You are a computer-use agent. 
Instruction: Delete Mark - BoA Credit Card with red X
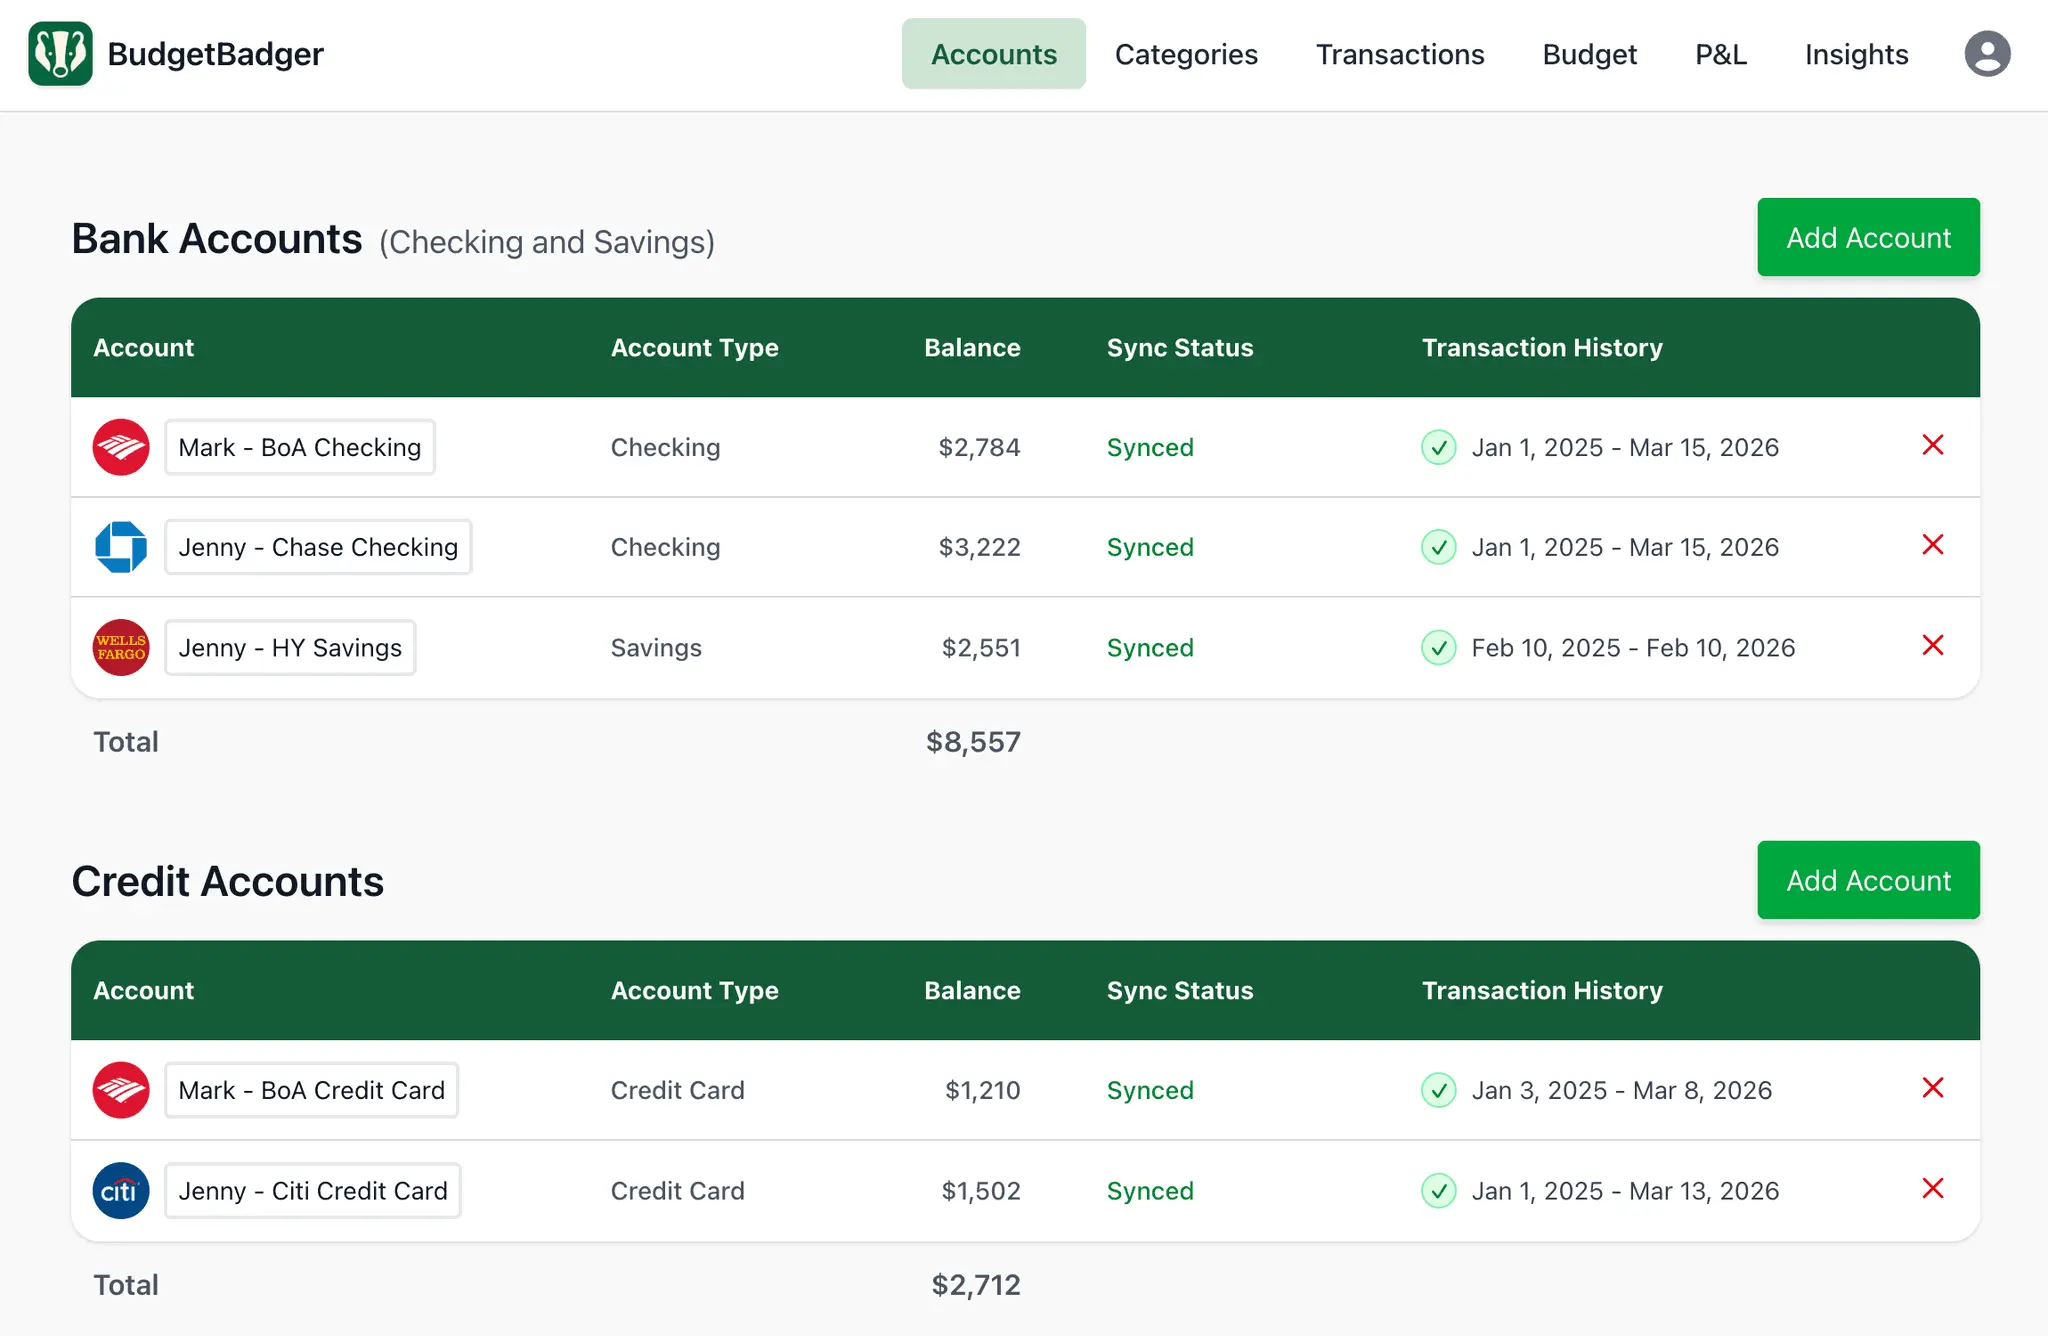(1933, 1088)
